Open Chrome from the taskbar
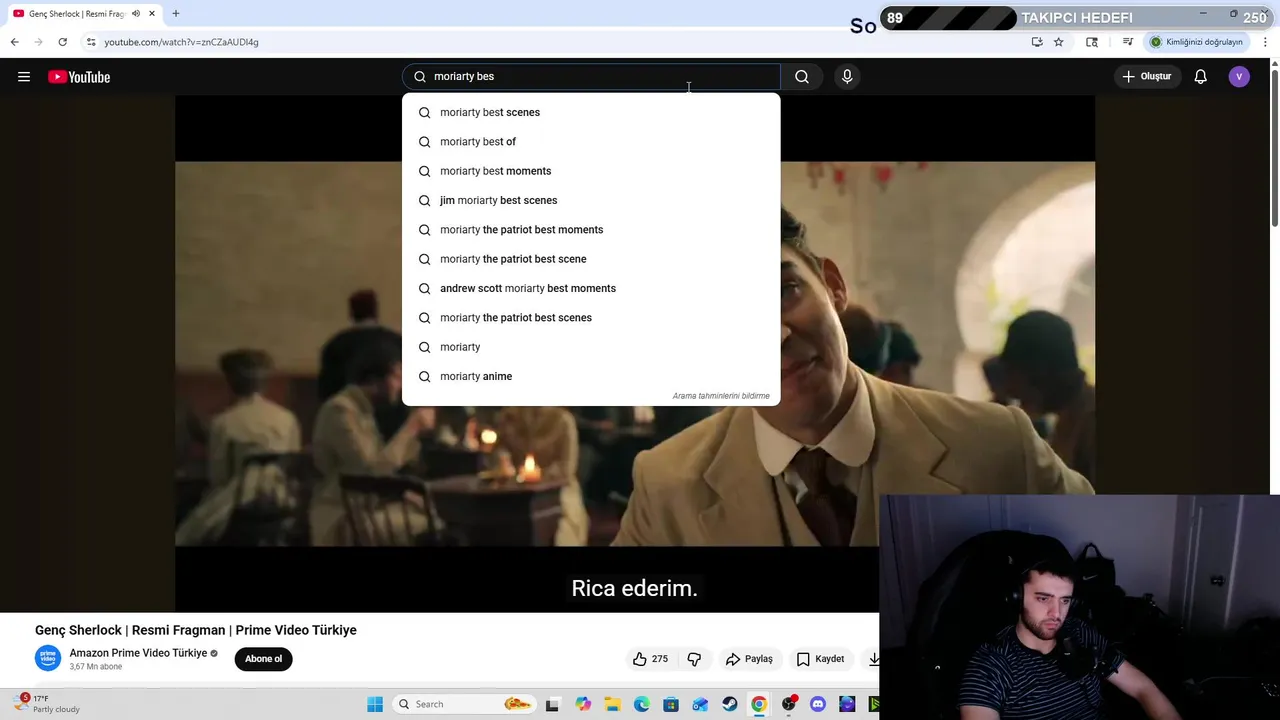This screenshot has width=1280, height=720. click(759, 704)
